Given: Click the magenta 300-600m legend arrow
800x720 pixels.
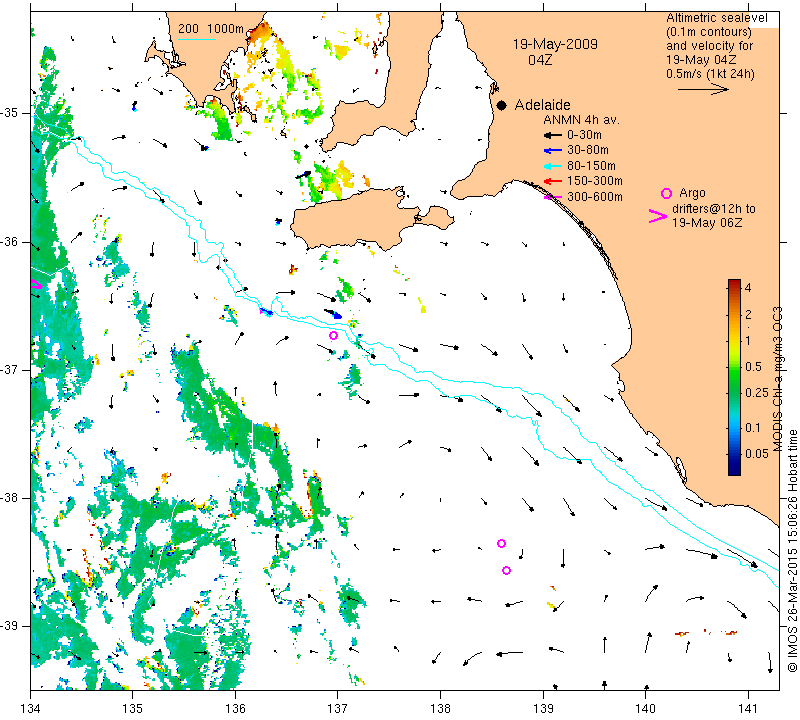Looking at the screenshot, I should click(x=553, y=197).
